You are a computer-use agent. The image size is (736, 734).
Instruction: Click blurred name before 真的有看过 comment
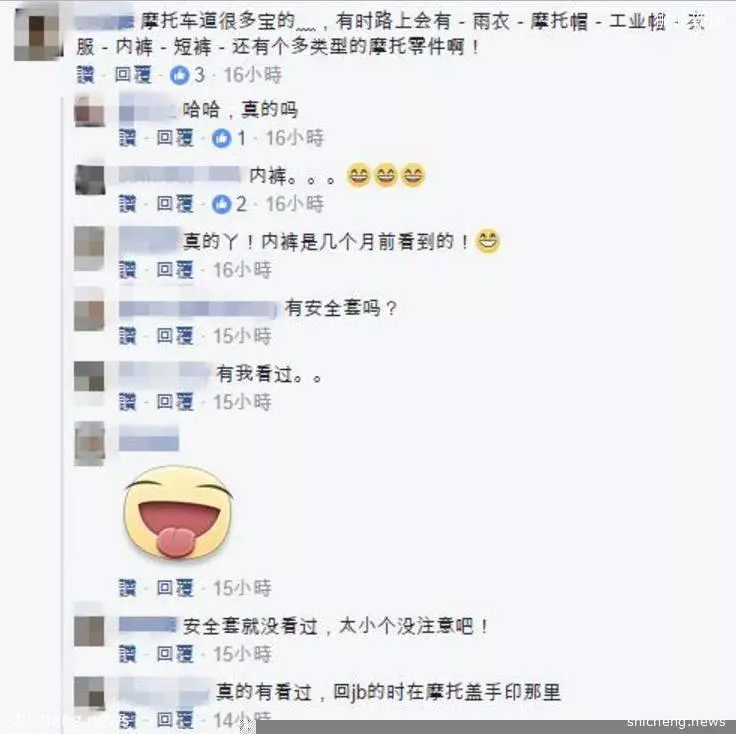point(164,692)
